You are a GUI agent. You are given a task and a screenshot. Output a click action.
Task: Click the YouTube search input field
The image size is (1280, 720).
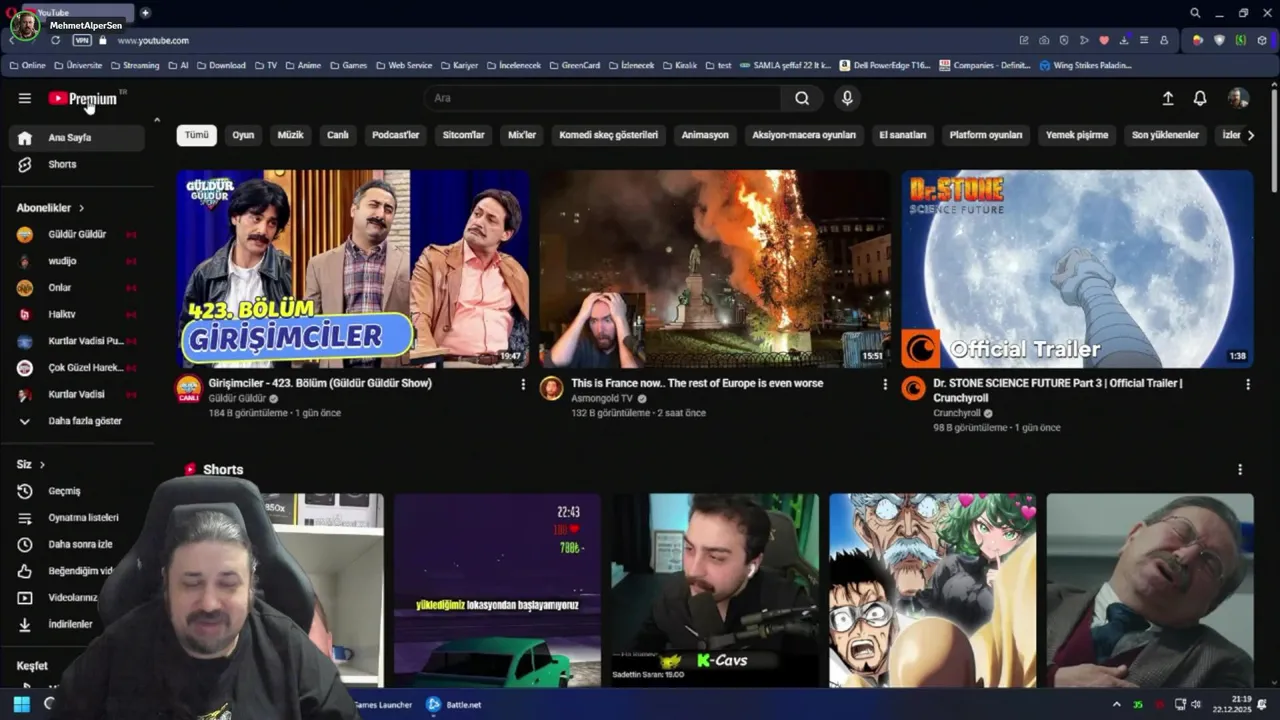[604, 98]
